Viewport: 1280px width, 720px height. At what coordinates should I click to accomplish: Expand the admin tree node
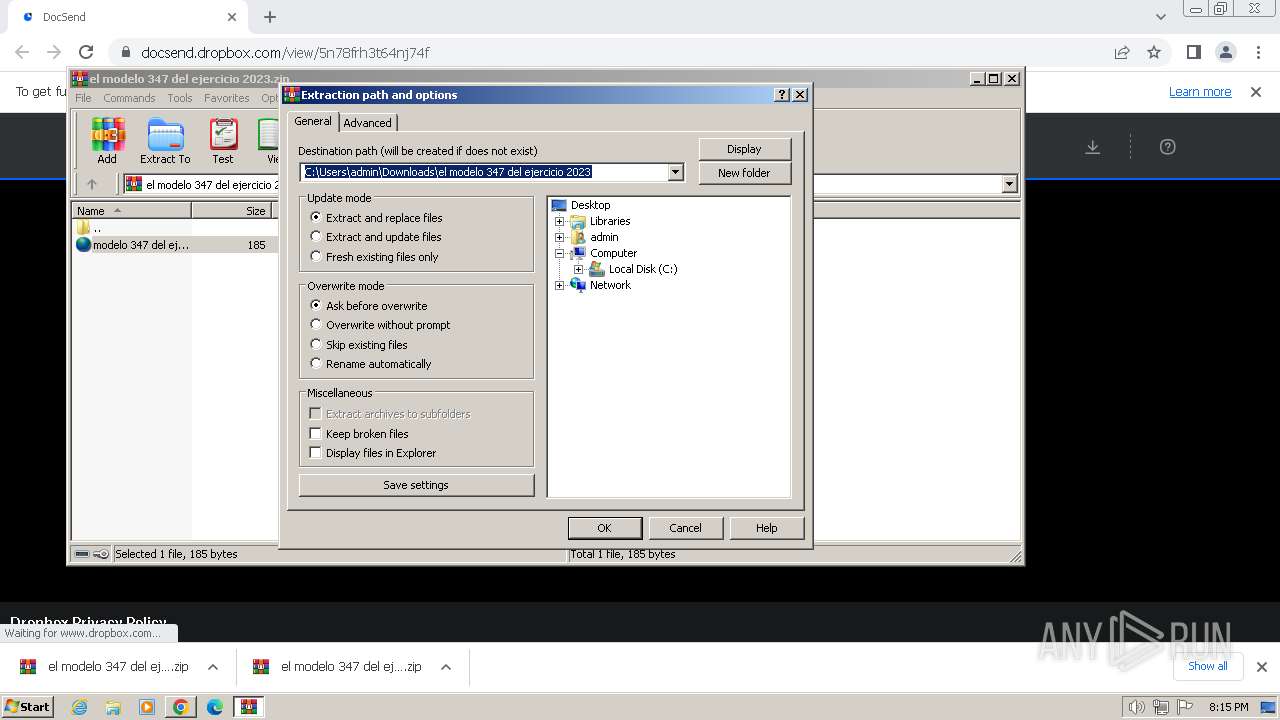pos(560,237)
